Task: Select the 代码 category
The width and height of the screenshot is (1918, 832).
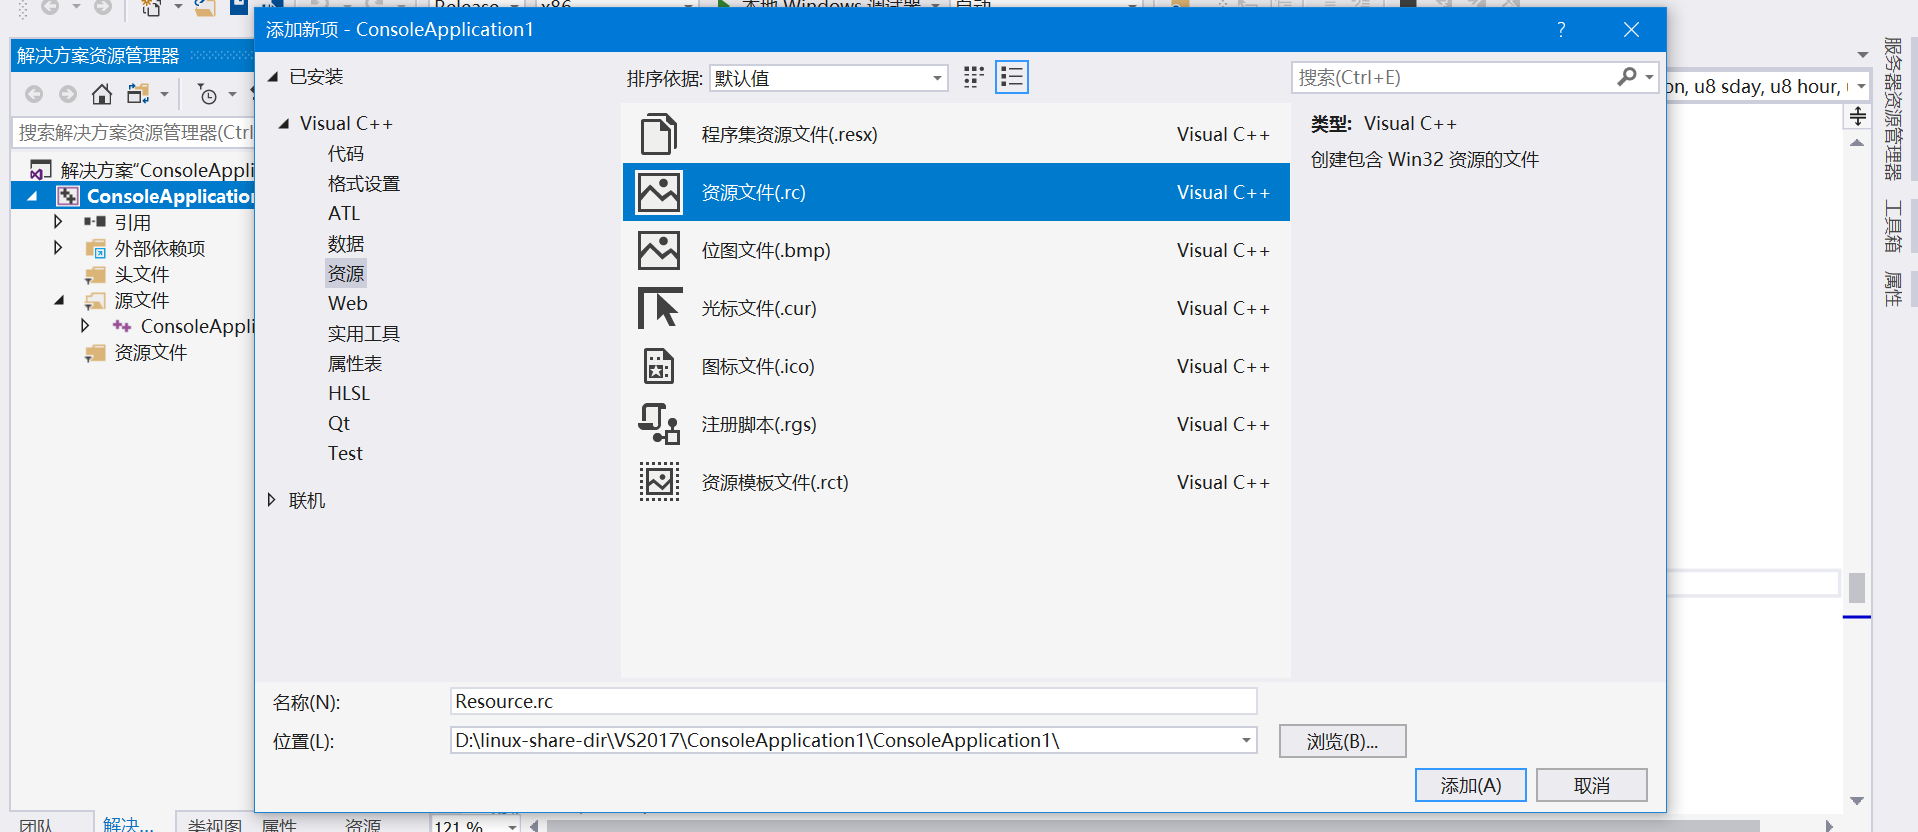Action: pos(346,153)
